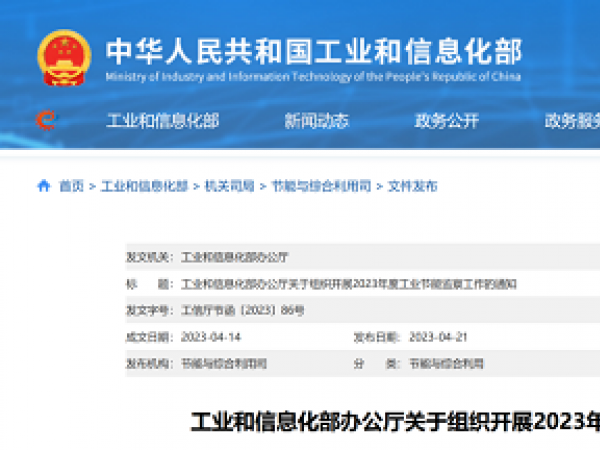This screenshot has height=450, width=600.
Task: Select publishing body 节能与综合利用司 value
Action: pyautogui.click(x=224, y=364)
